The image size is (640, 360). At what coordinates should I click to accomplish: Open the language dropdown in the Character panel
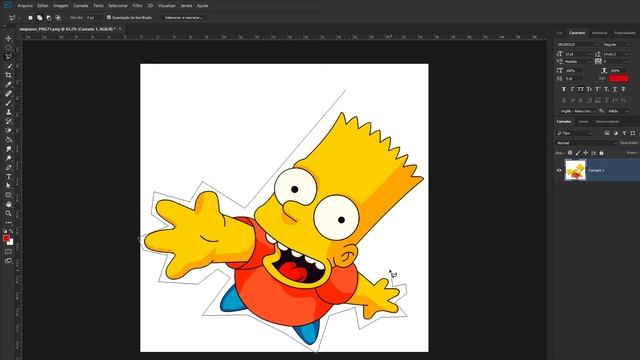click(578, 111)
